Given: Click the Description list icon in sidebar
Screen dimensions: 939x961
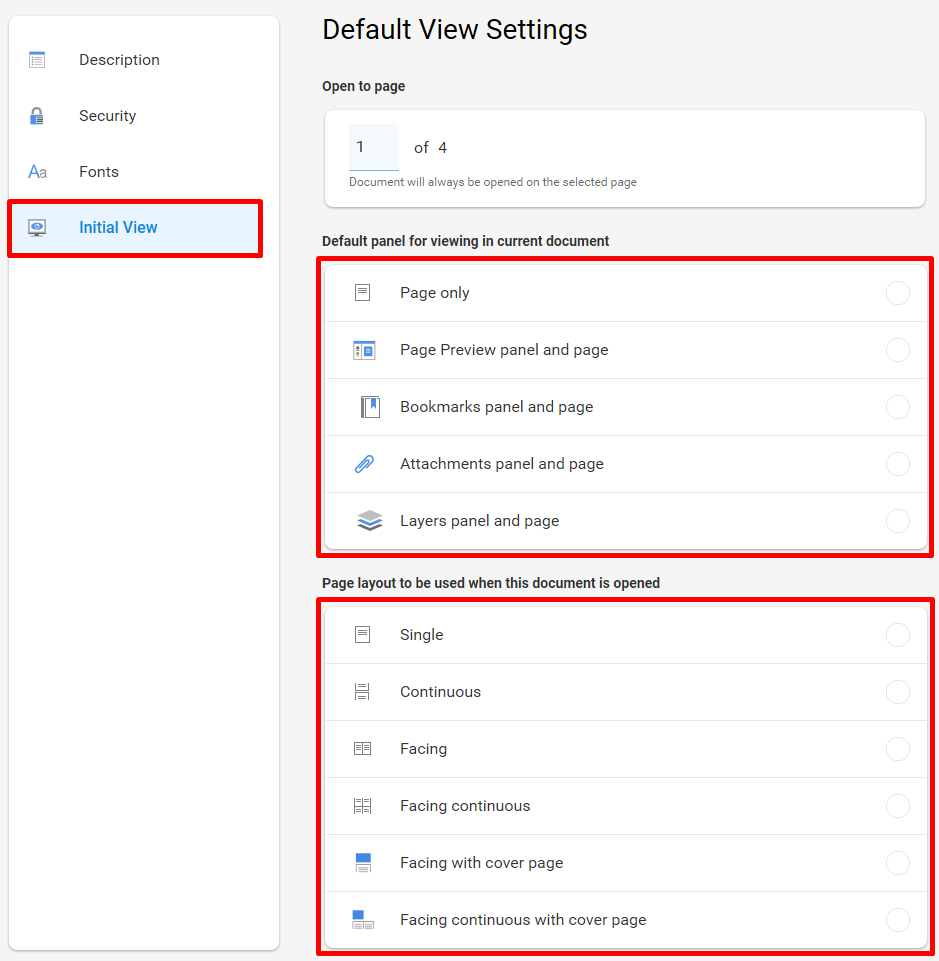Looking at the screenshot, I should (37, 60).
